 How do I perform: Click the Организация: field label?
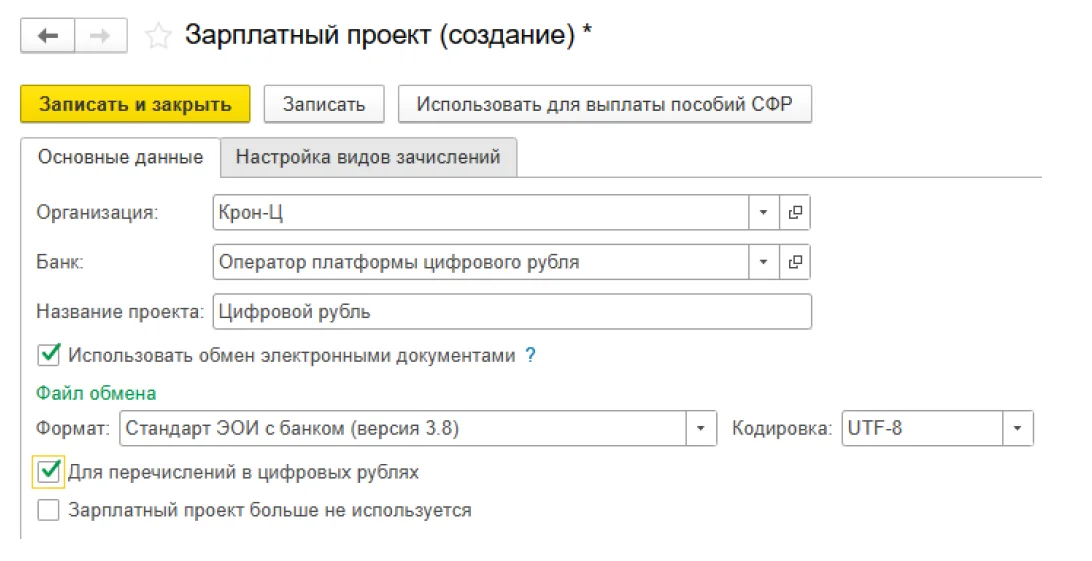pos(98,213)
